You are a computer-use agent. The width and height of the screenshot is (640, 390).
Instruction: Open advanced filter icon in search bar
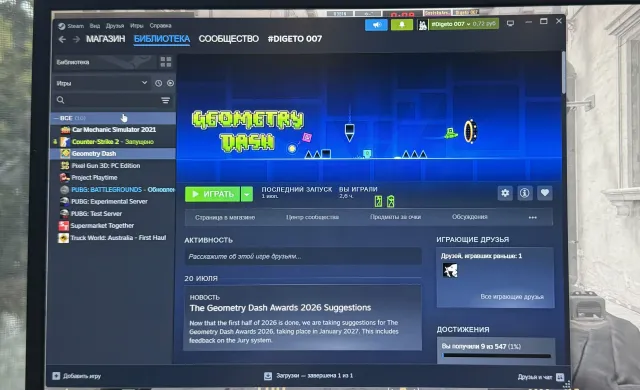pos(165,100)
